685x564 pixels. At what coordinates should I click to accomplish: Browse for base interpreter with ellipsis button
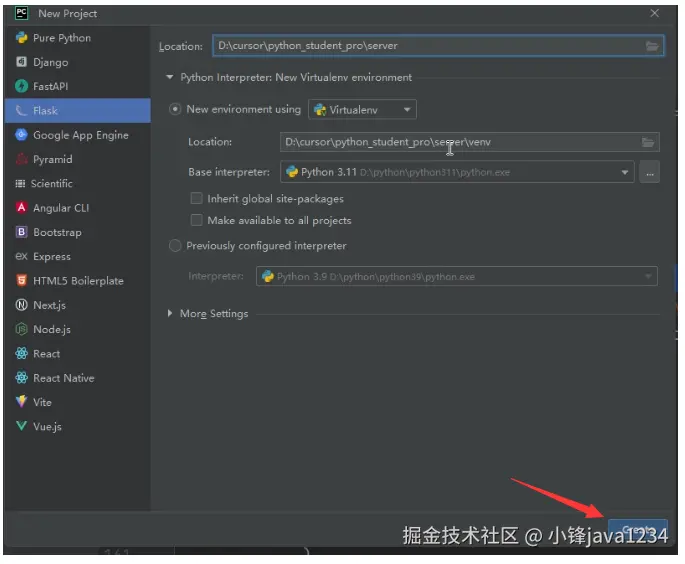coord(649,172)
